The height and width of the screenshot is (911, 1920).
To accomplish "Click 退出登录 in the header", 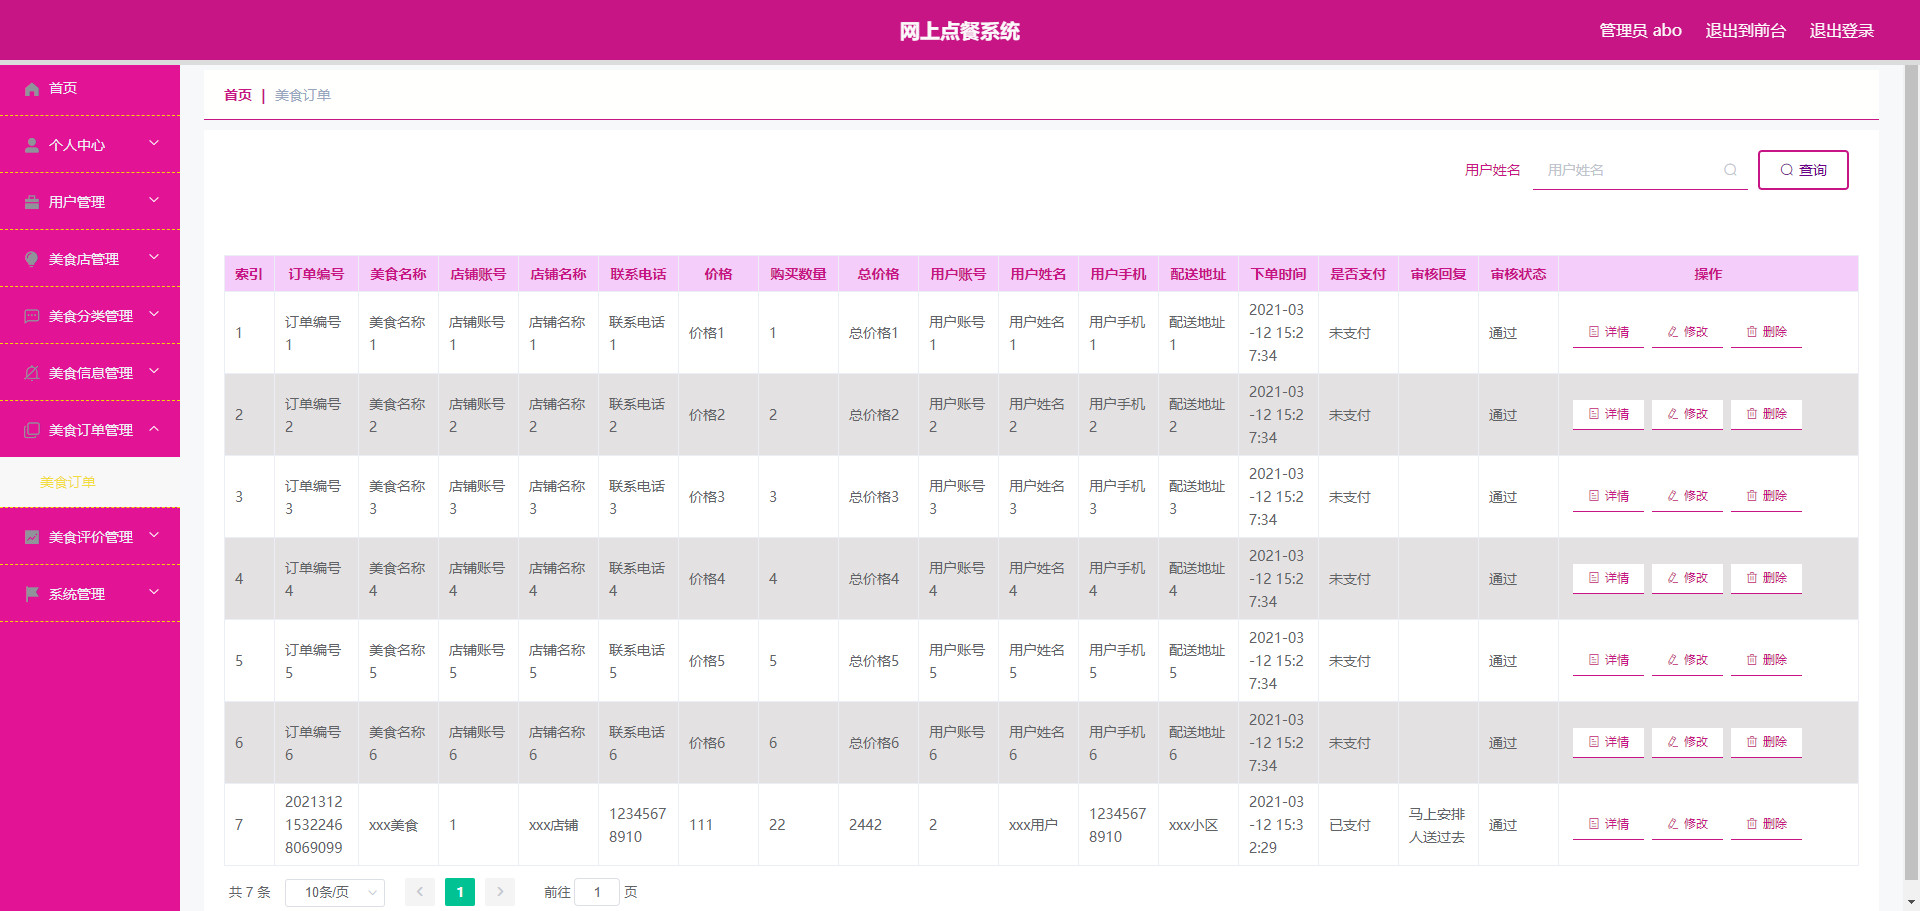I will 1842,31.
